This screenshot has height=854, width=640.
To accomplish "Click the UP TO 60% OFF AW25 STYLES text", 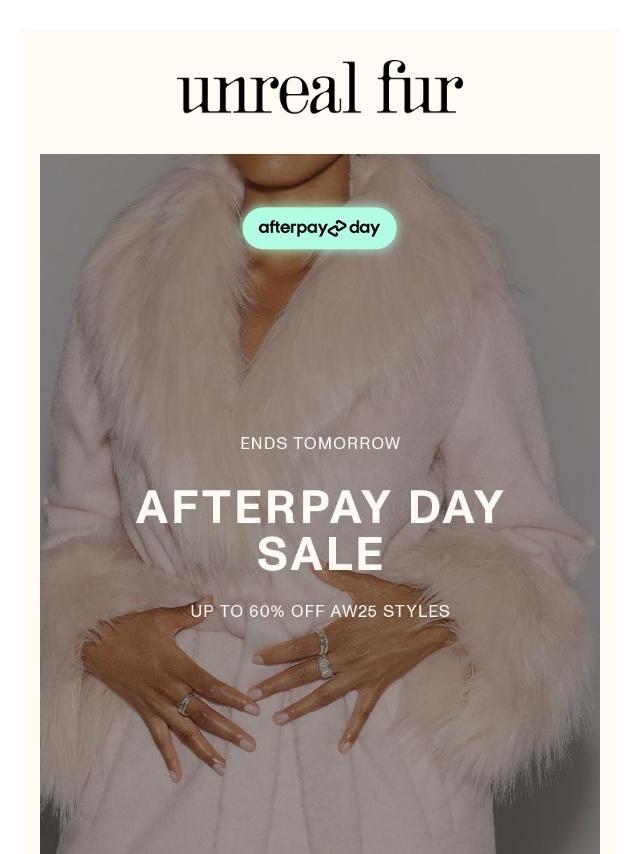I will coord(320,611).
